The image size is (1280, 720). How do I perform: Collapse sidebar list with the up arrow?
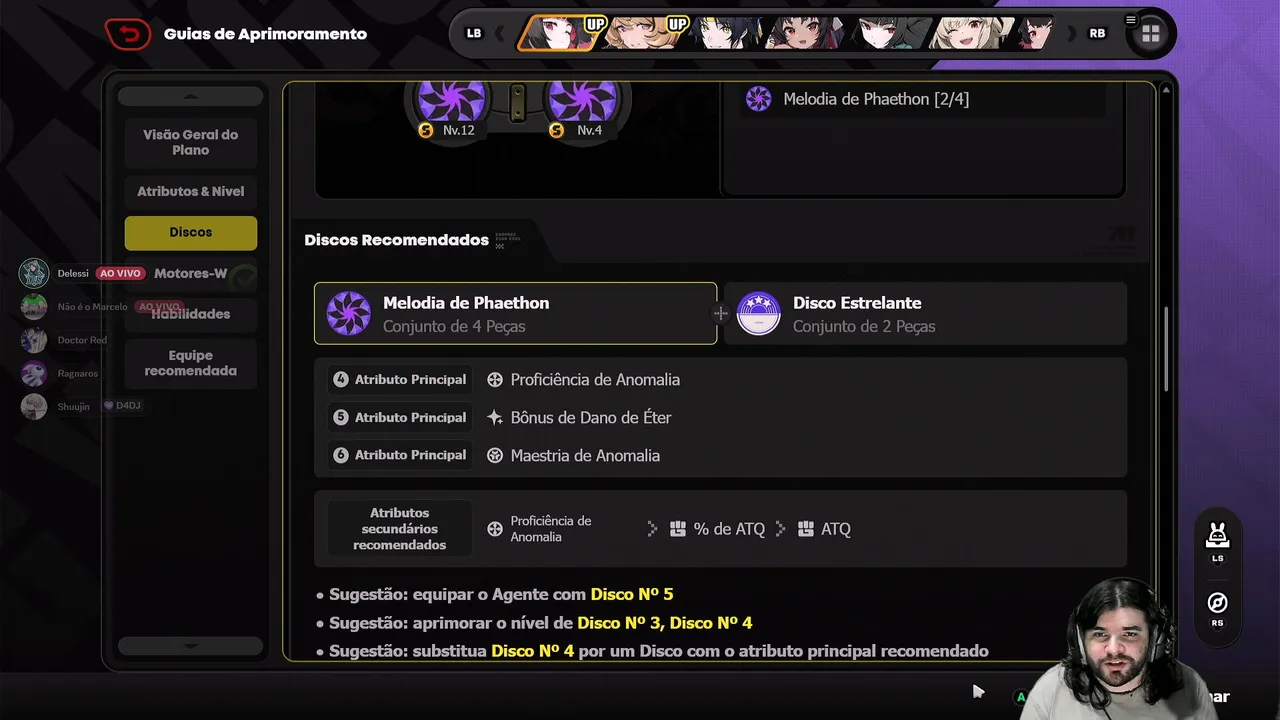190,96
